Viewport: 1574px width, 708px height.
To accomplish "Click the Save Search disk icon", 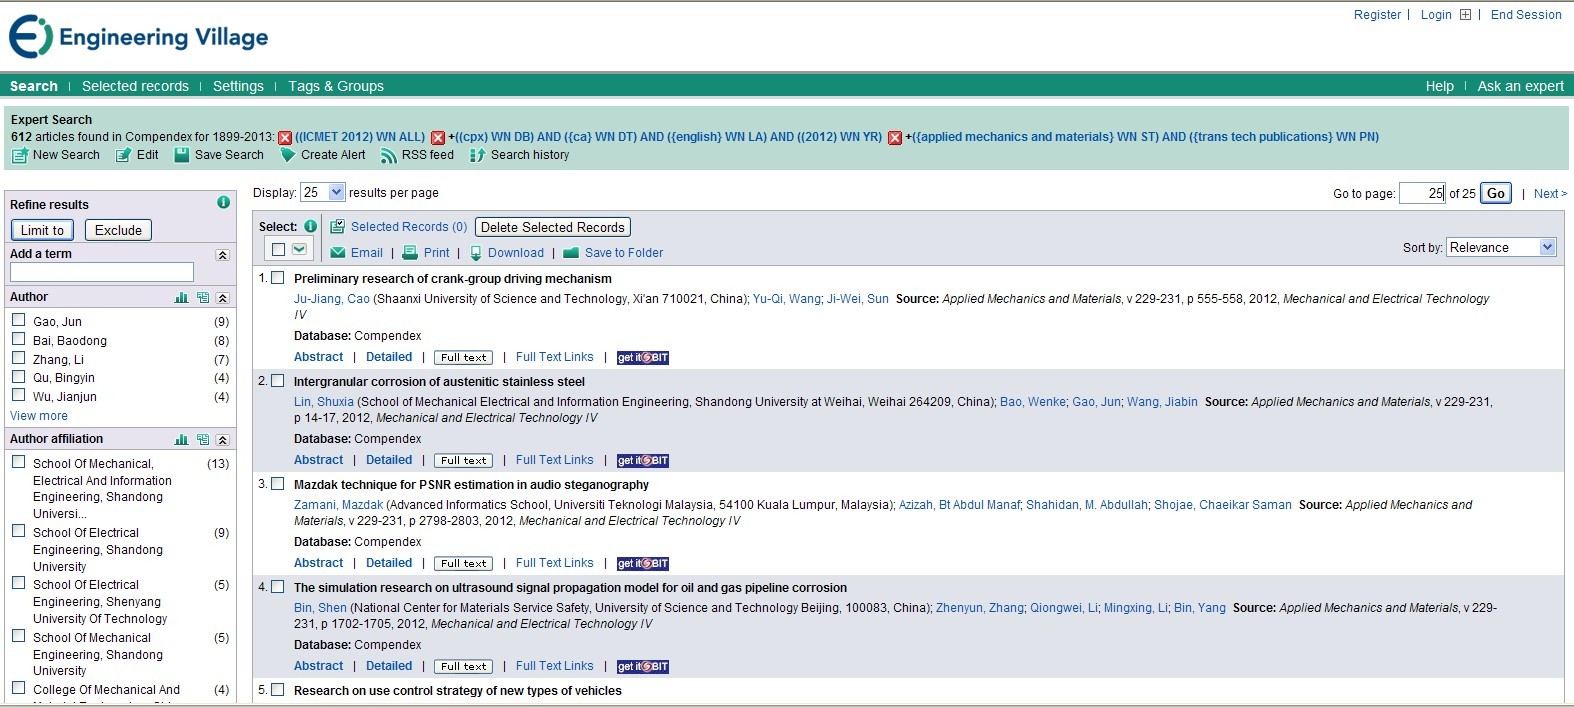I will 182,155.
